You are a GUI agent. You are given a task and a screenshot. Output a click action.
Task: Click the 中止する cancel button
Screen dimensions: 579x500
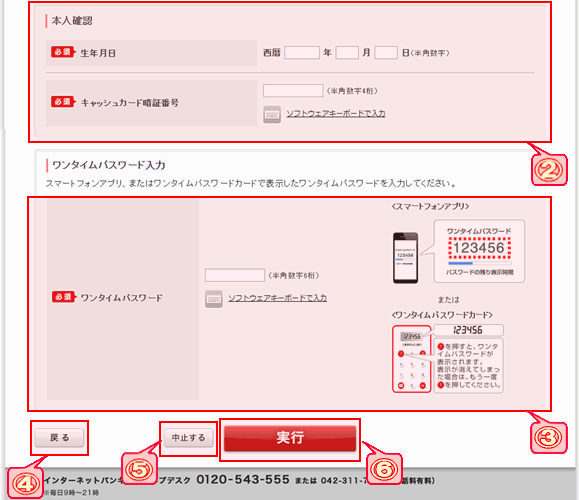pyautogui.click(x=188, y=438)
